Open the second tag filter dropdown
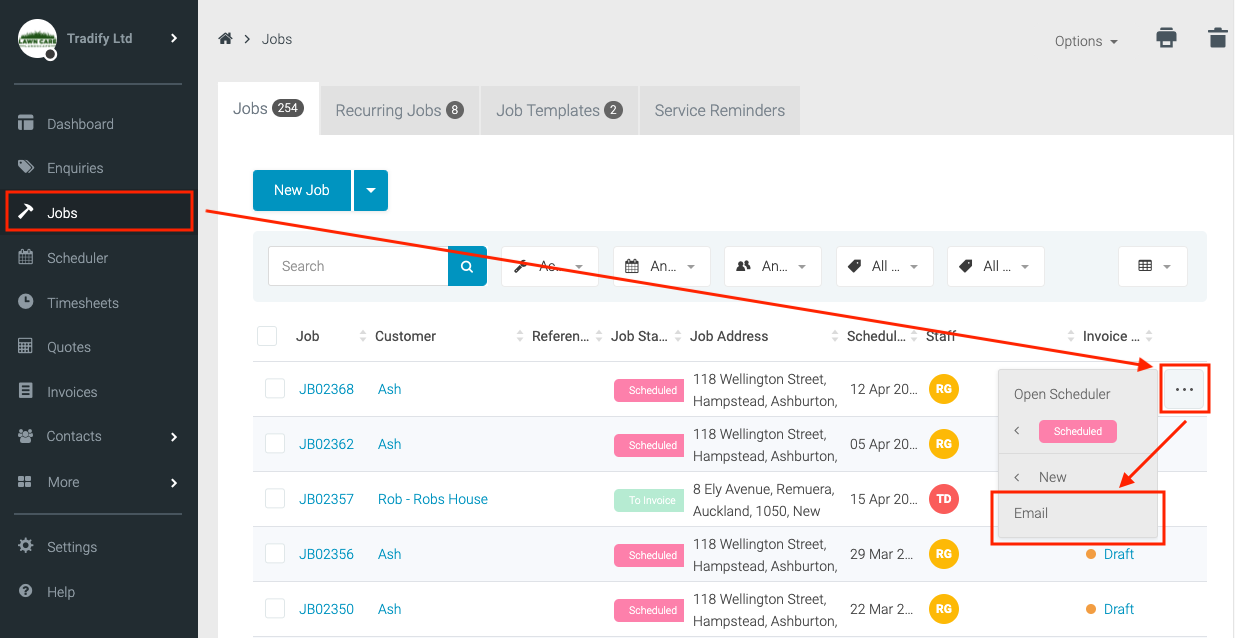1235x638 pixels. point(996,266)
